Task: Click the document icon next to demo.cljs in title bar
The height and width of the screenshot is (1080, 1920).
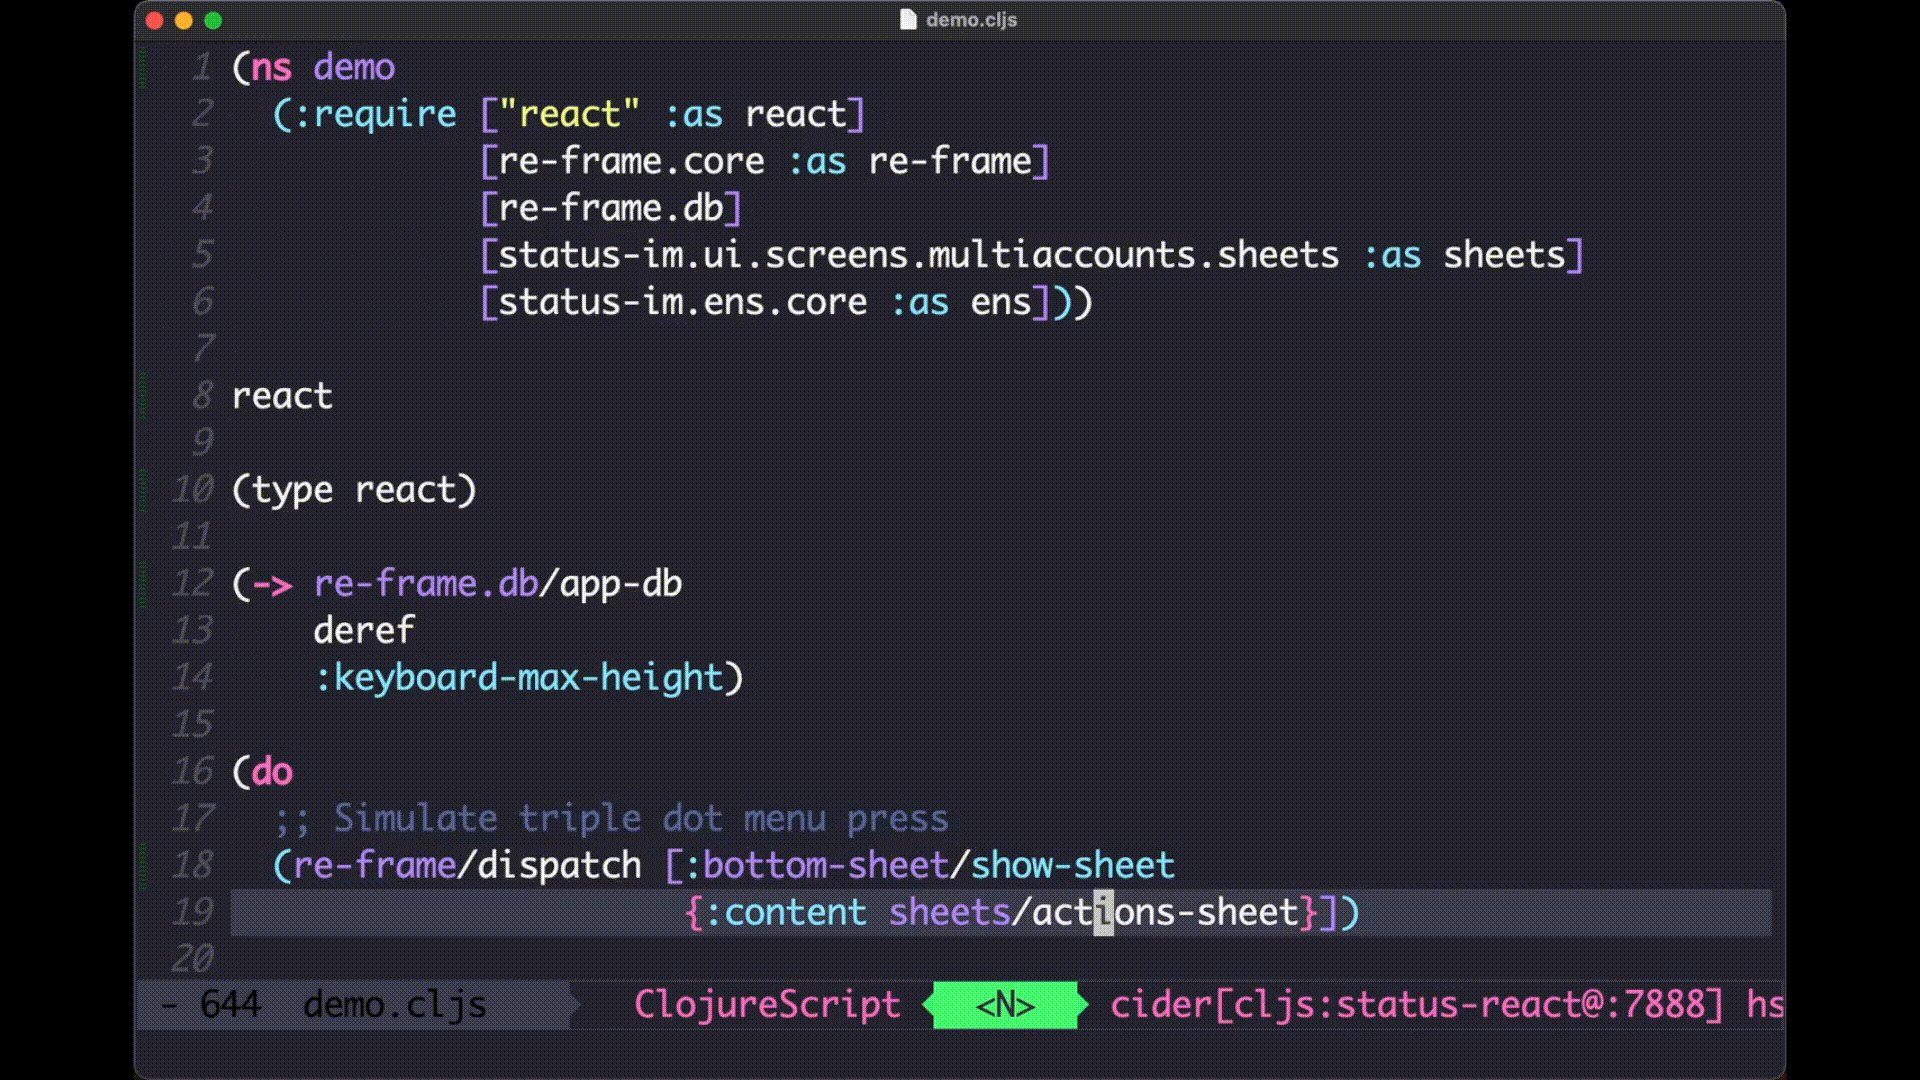Action: [908, 18]
